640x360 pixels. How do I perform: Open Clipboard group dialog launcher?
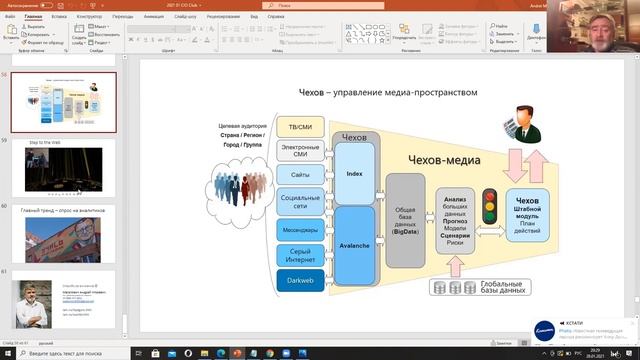[x=66, y=51]
